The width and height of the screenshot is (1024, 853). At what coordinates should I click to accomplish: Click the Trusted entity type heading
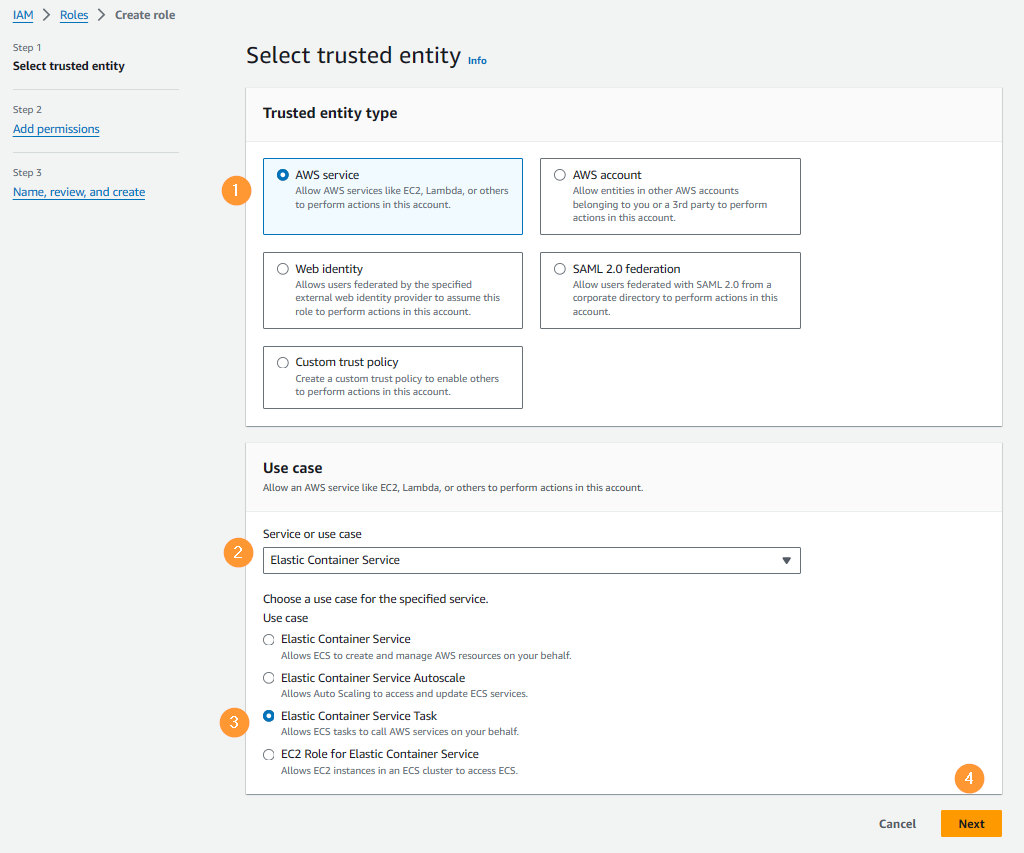point(330,113)
